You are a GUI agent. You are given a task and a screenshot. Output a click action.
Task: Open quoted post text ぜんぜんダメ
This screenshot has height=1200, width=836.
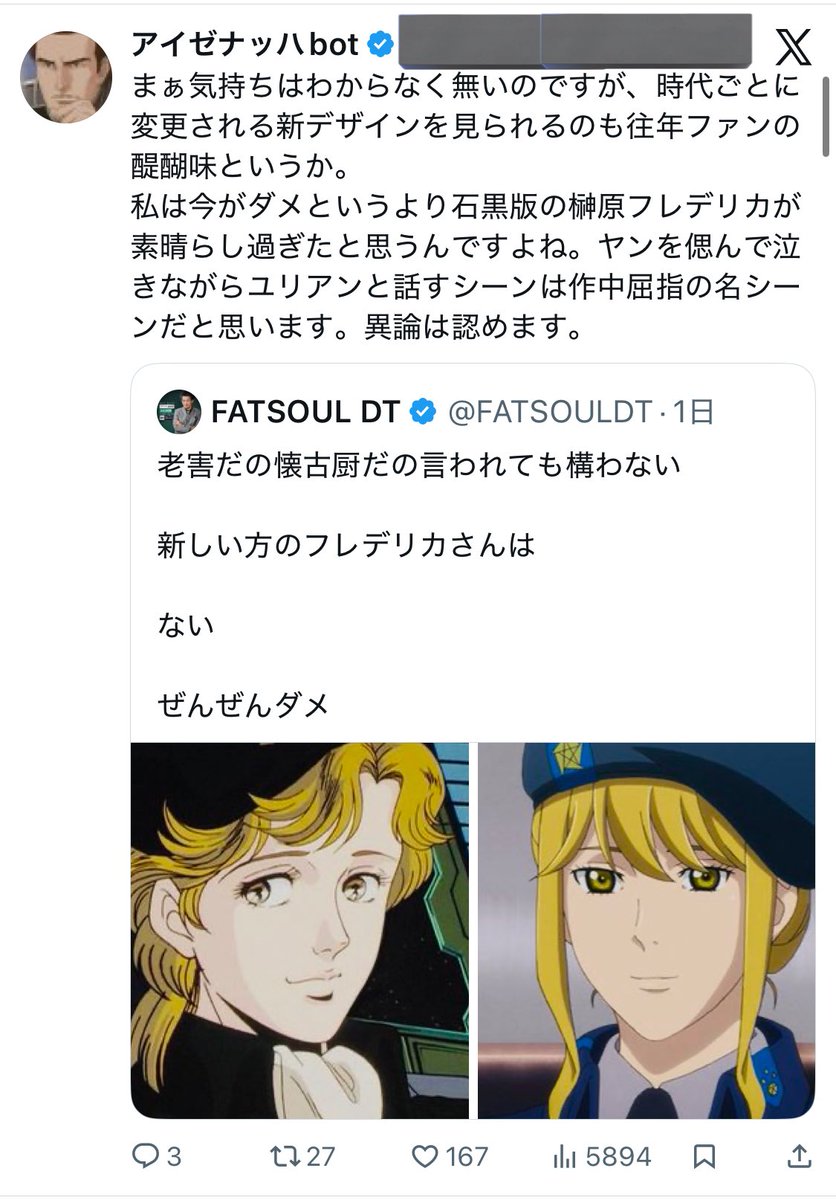[x=243, y=706]
